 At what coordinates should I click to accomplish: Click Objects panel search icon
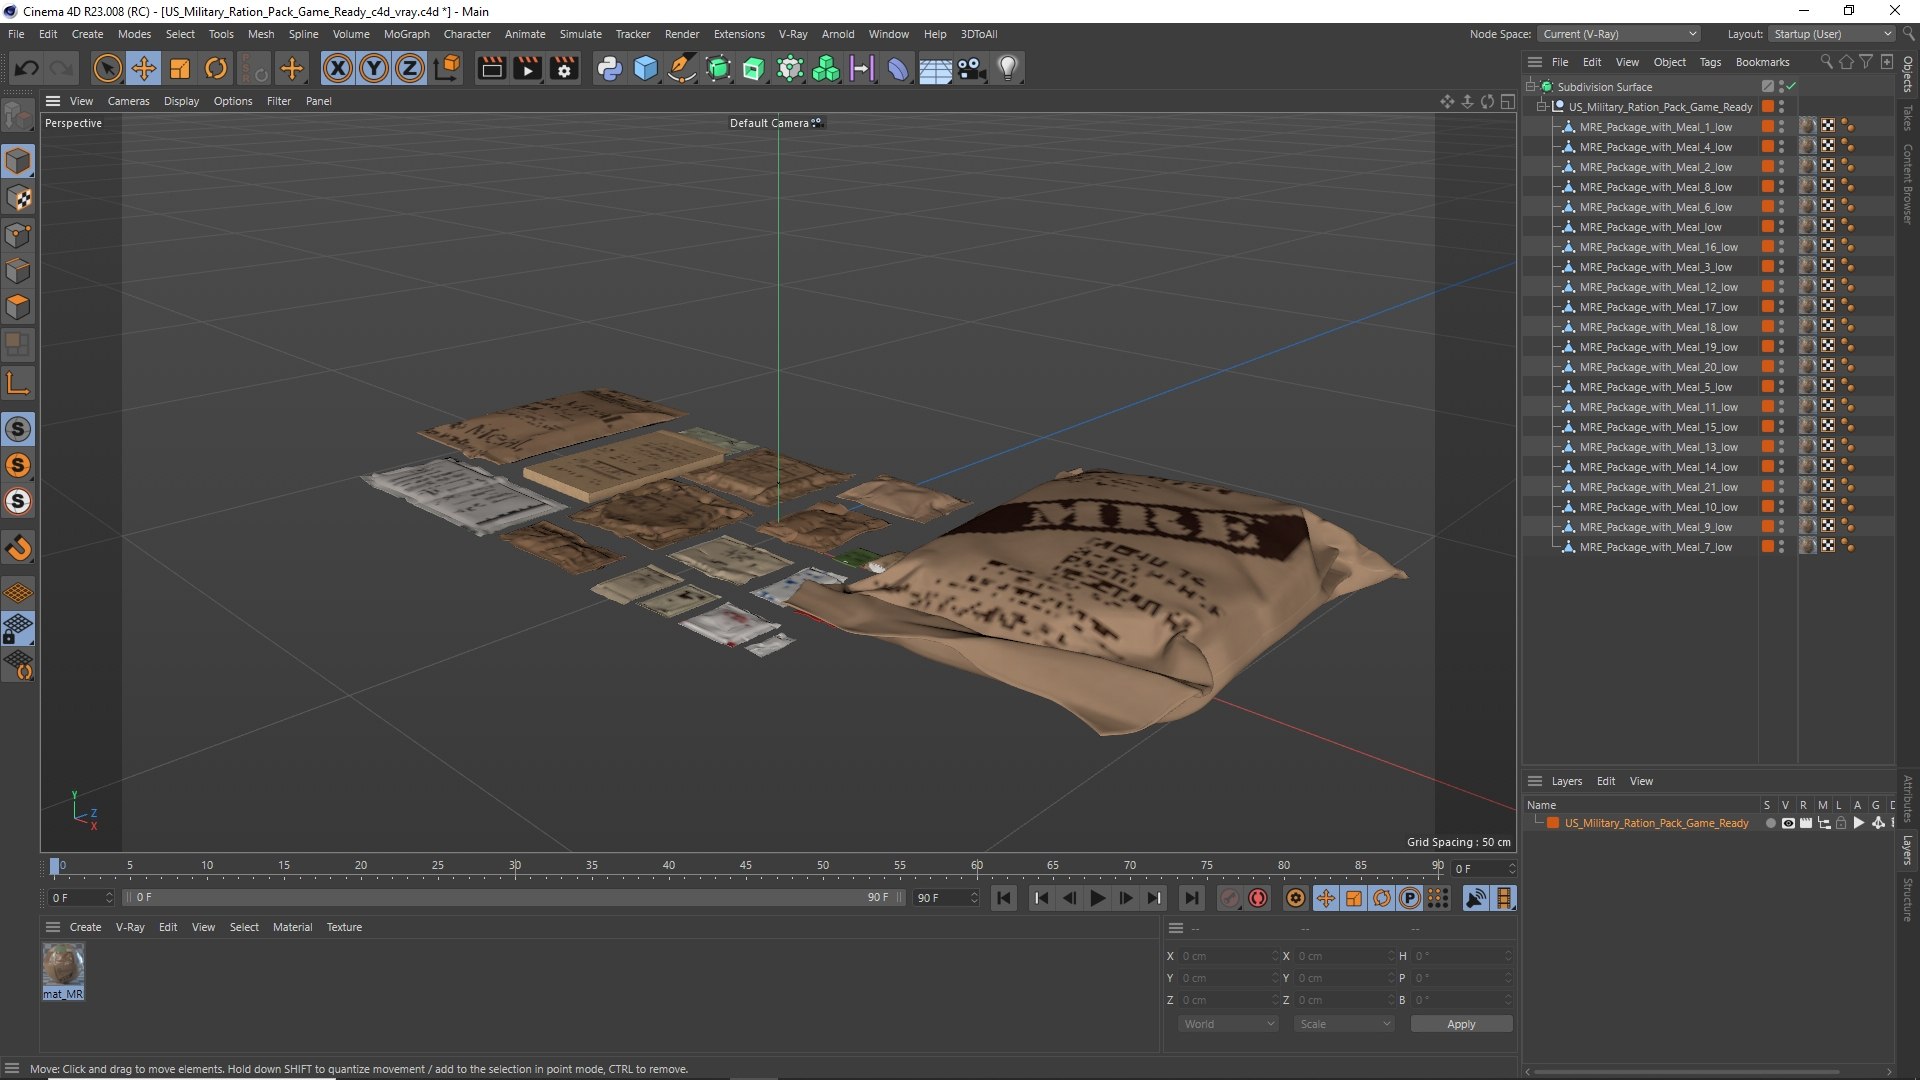1826,62
